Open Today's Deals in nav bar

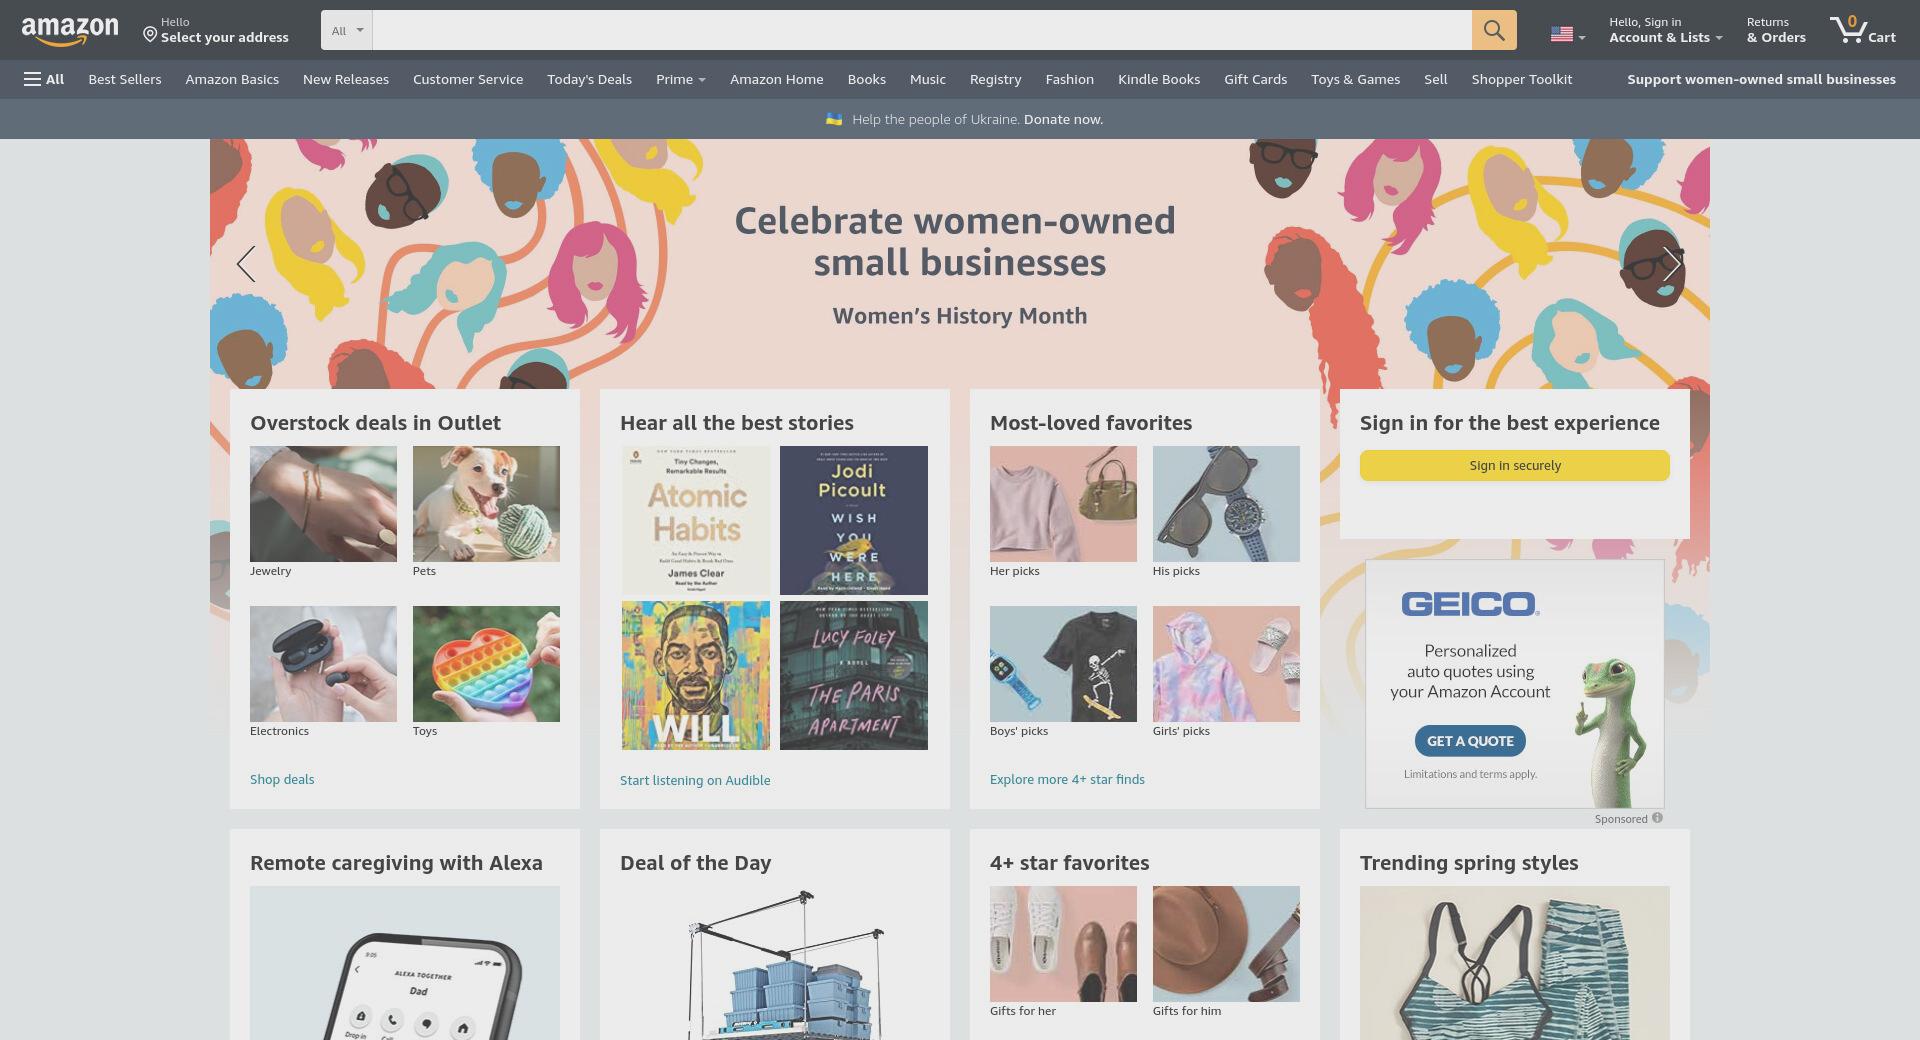pos(589,79)
